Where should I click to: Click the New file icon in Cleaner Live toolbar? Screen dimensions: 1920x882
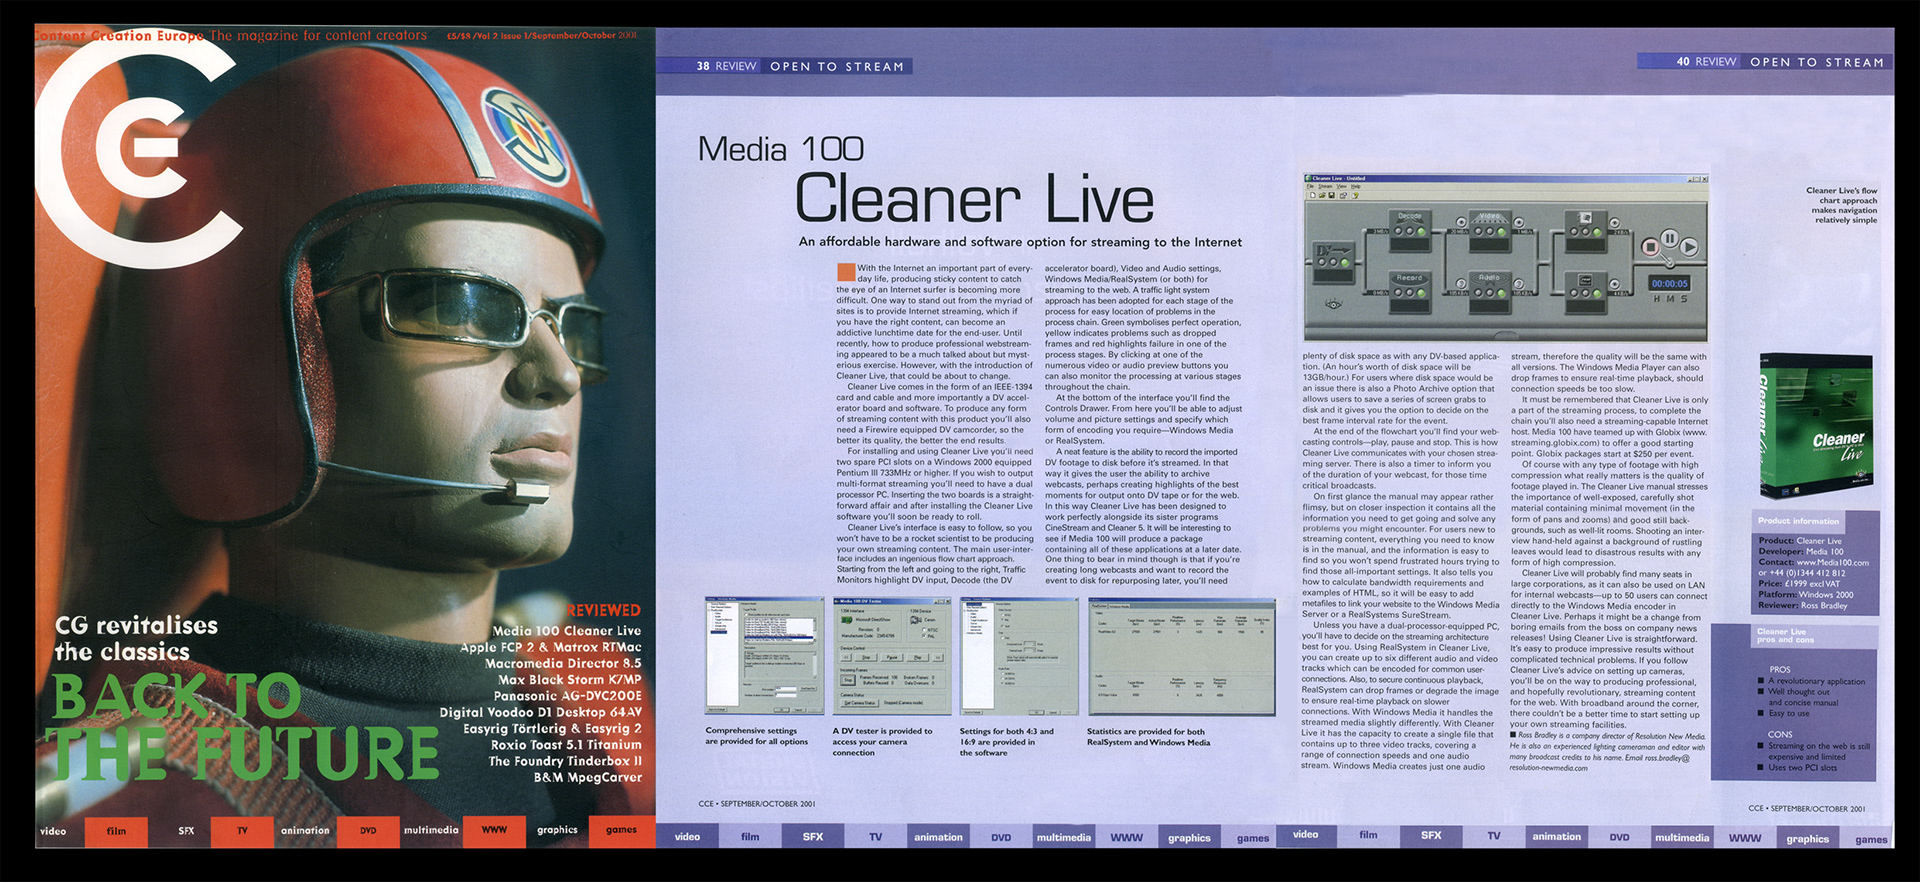(1312, 196)
